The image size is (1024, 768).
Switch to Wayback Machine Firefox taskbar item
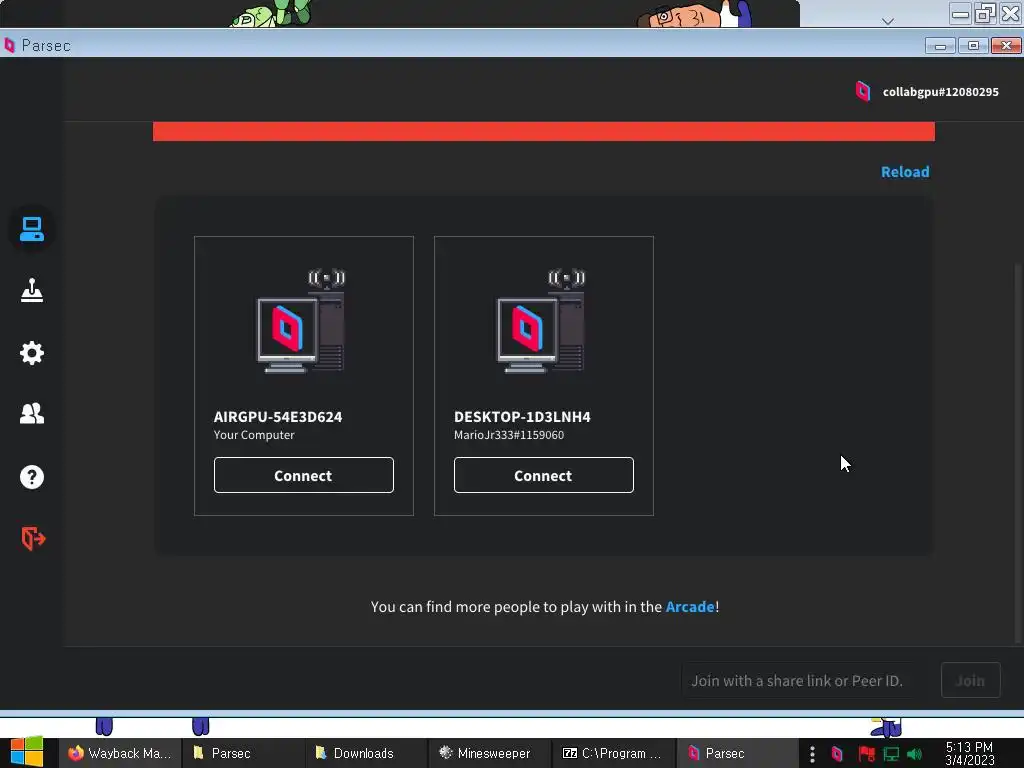[x=120, y=753]
